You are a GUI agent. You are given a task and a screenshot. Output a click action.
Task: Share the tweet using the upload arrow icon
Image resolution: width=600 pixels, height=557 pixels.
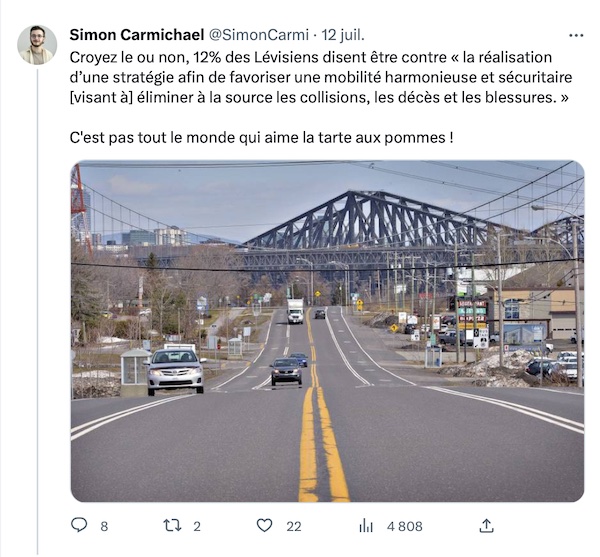coord(486,526)
